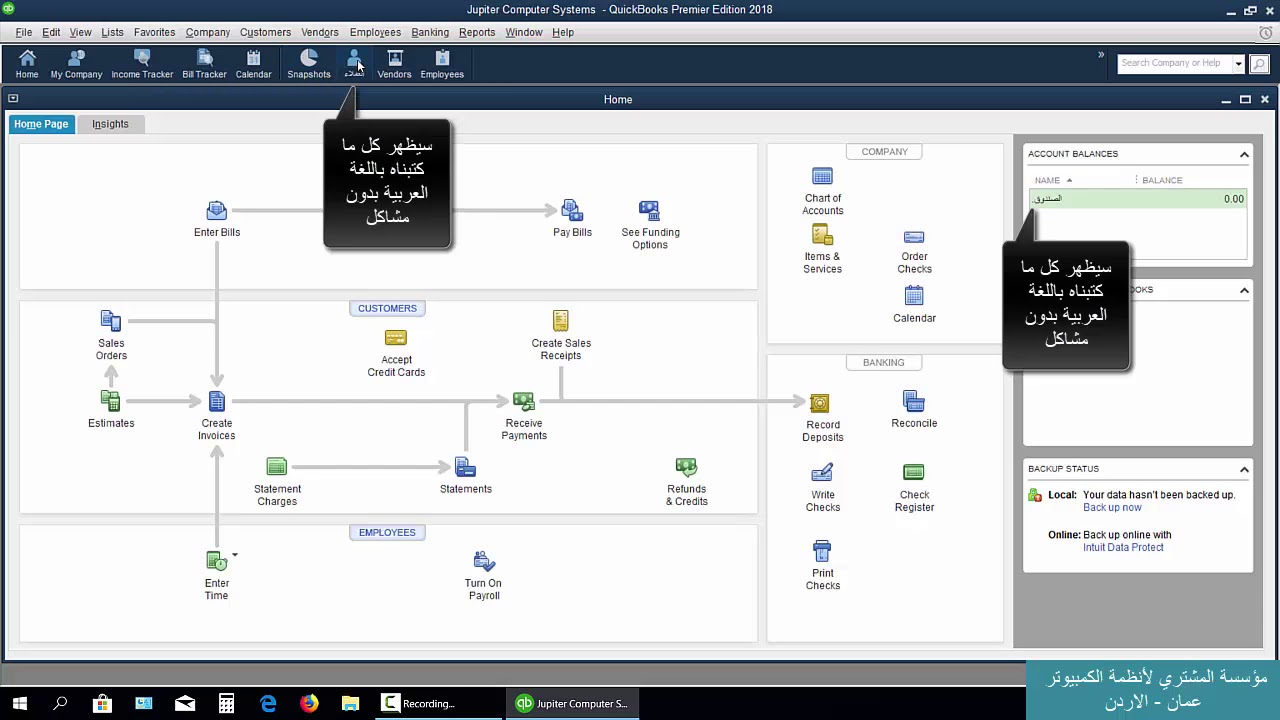This screenshot has width=1280, height=720.
Task: Open Create Sales Receipts
Action: 561,335
